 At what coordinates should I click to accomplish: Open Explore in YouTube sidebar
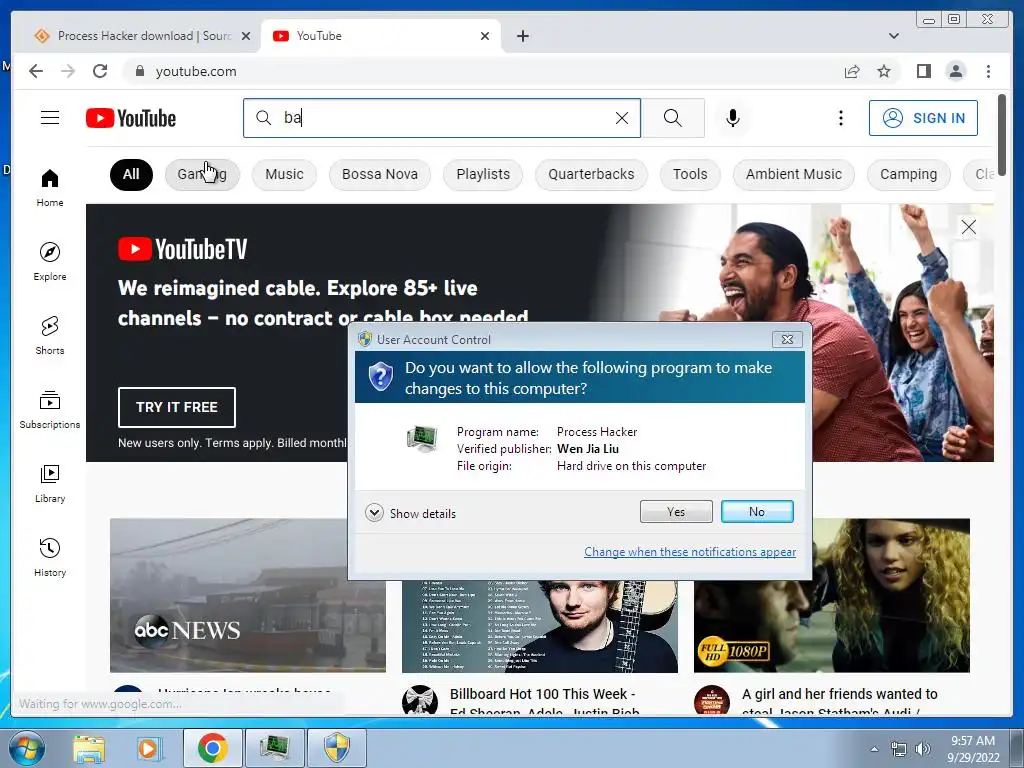pyautogui.click(x=50, y=262)
